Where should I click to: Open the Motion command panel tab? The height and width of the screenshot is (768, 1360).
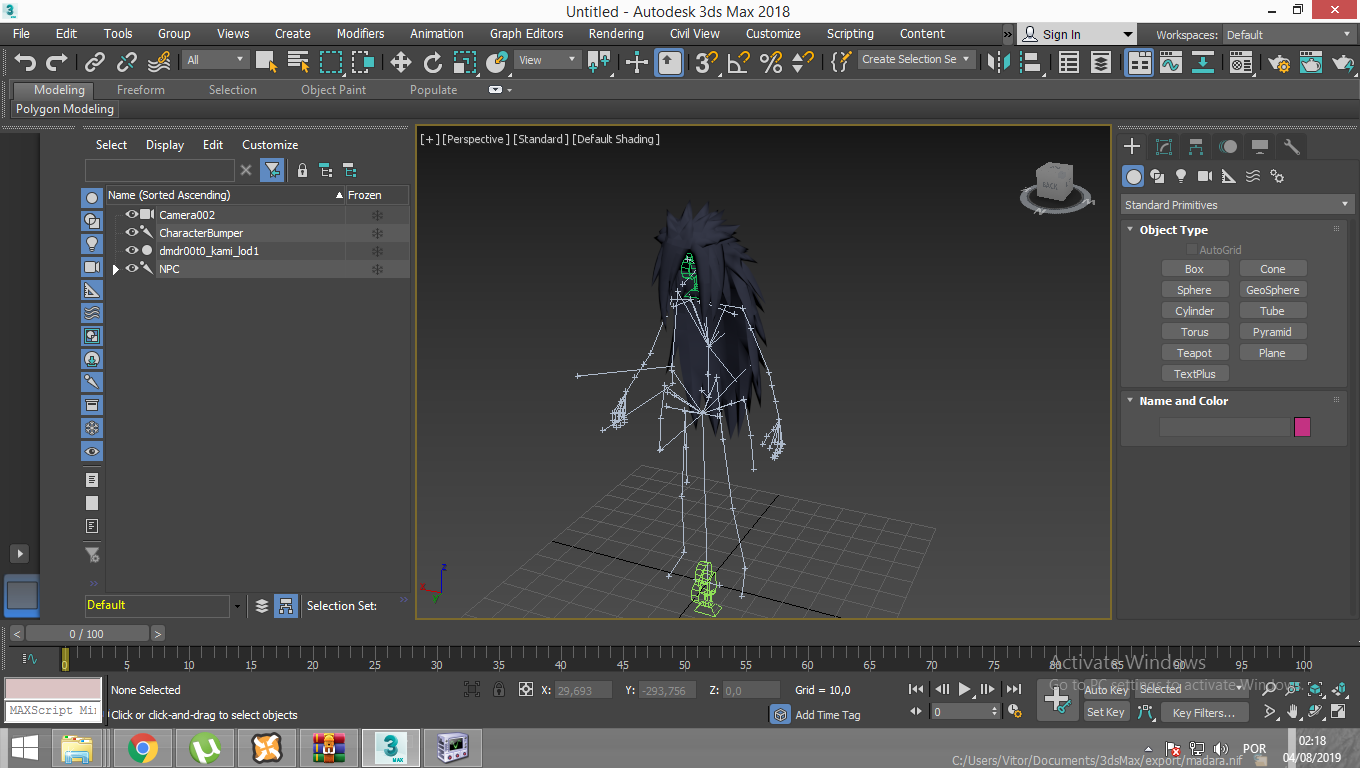tap(1228, 147)
